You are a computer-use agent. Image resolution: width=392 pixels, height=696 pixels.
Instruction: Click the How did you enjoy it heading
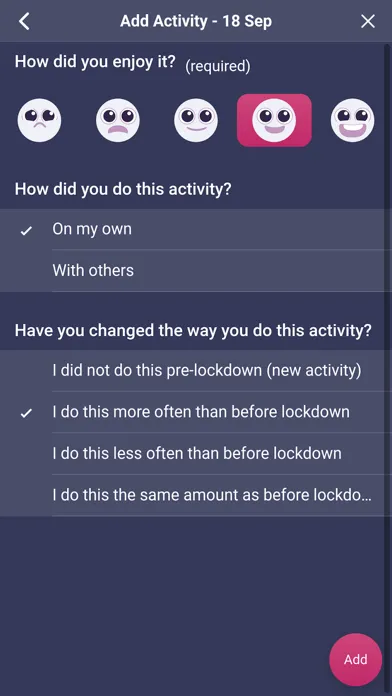tap(95, 62)
